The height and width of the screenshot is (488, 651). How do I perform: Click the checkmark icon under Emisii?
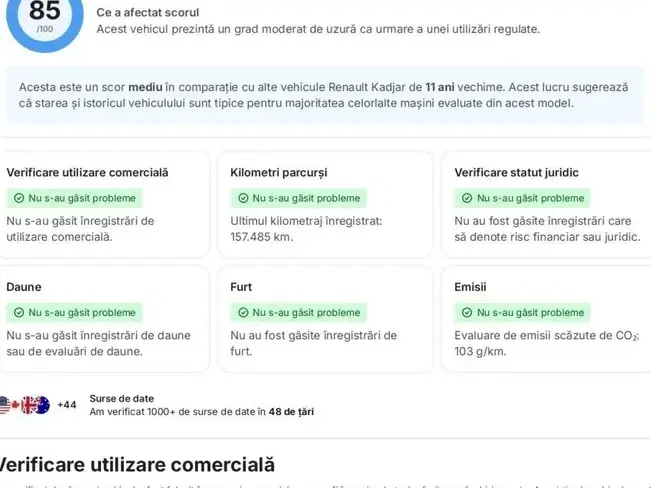pyautogui.click(x=467, y=312)
